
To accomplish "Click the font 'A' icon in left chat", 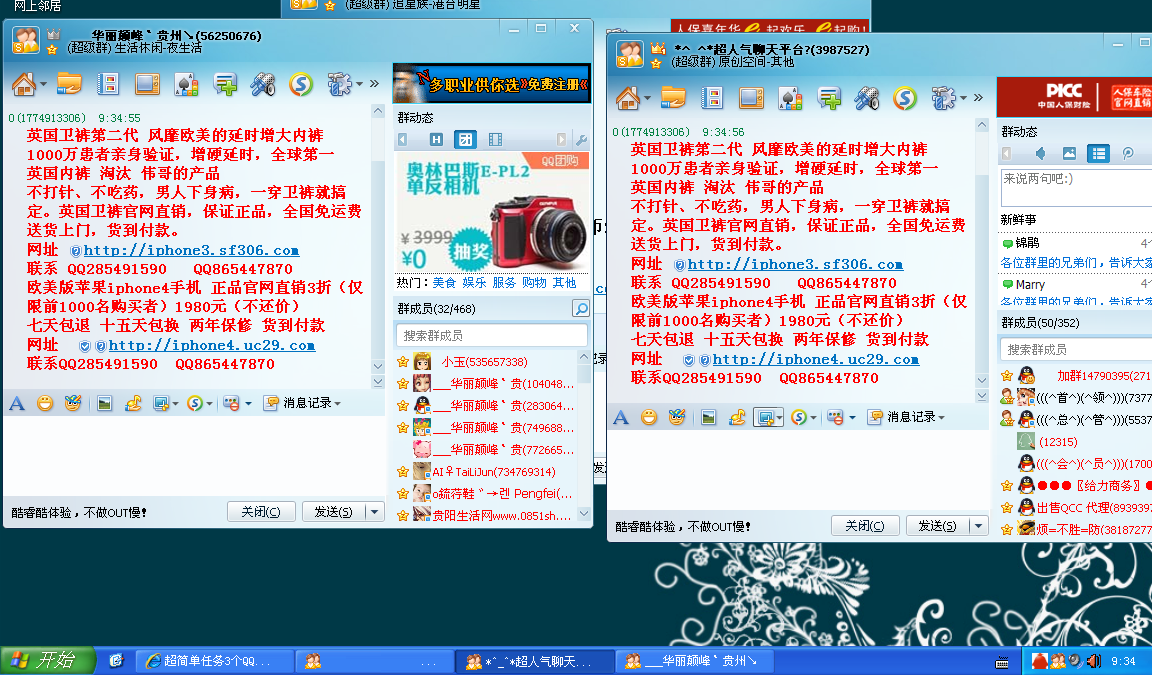I will [x=16, y=403].
